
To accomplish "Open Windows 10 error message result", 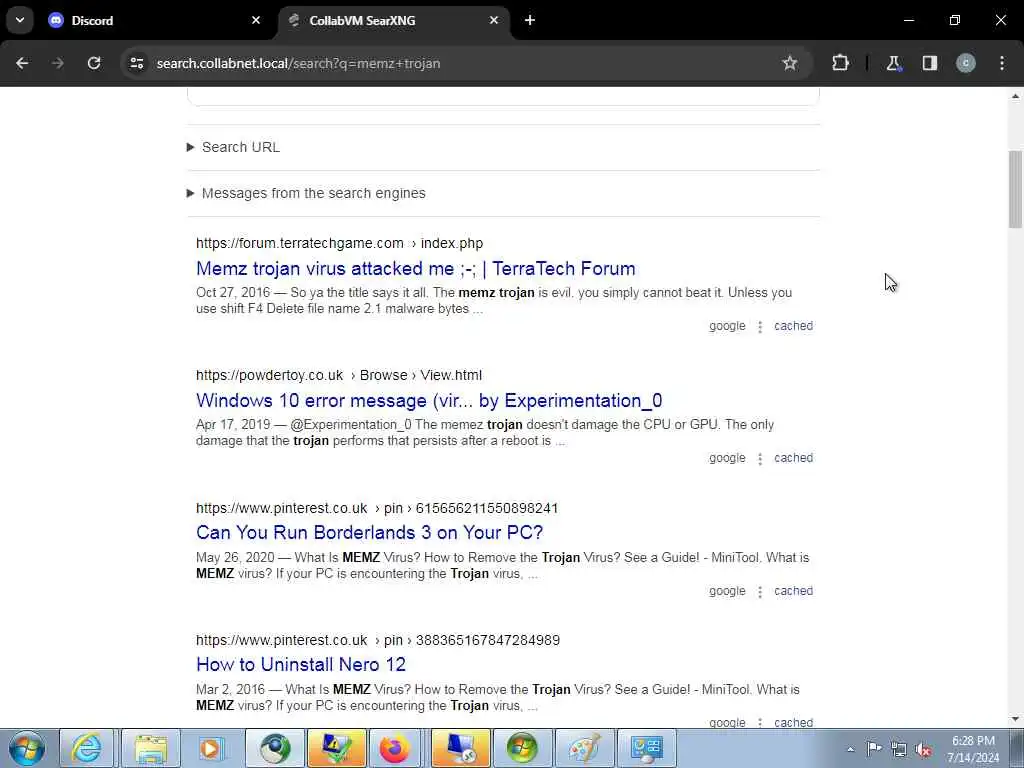I will [x=429, y=400].
